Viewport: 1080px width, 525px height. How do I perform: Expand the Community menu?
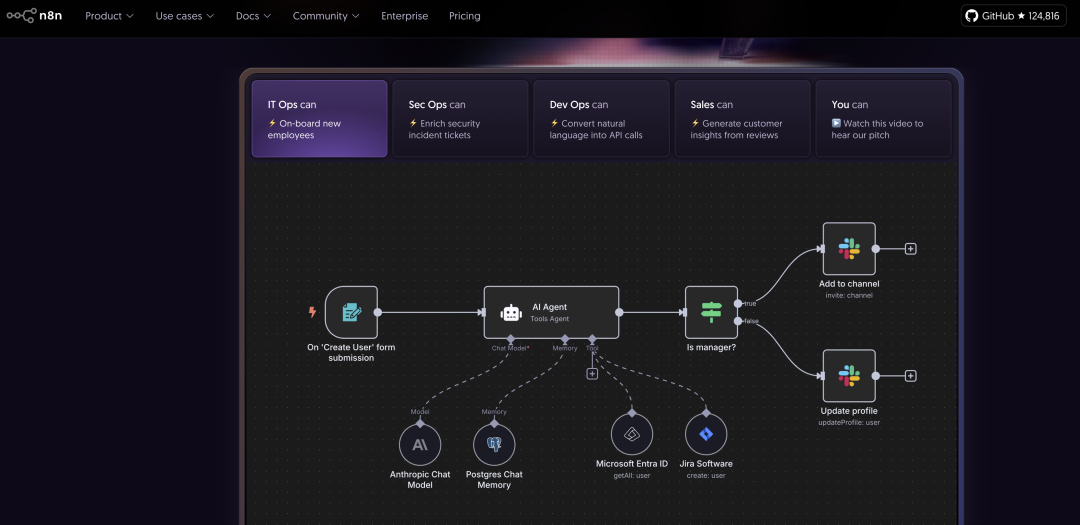326,16
